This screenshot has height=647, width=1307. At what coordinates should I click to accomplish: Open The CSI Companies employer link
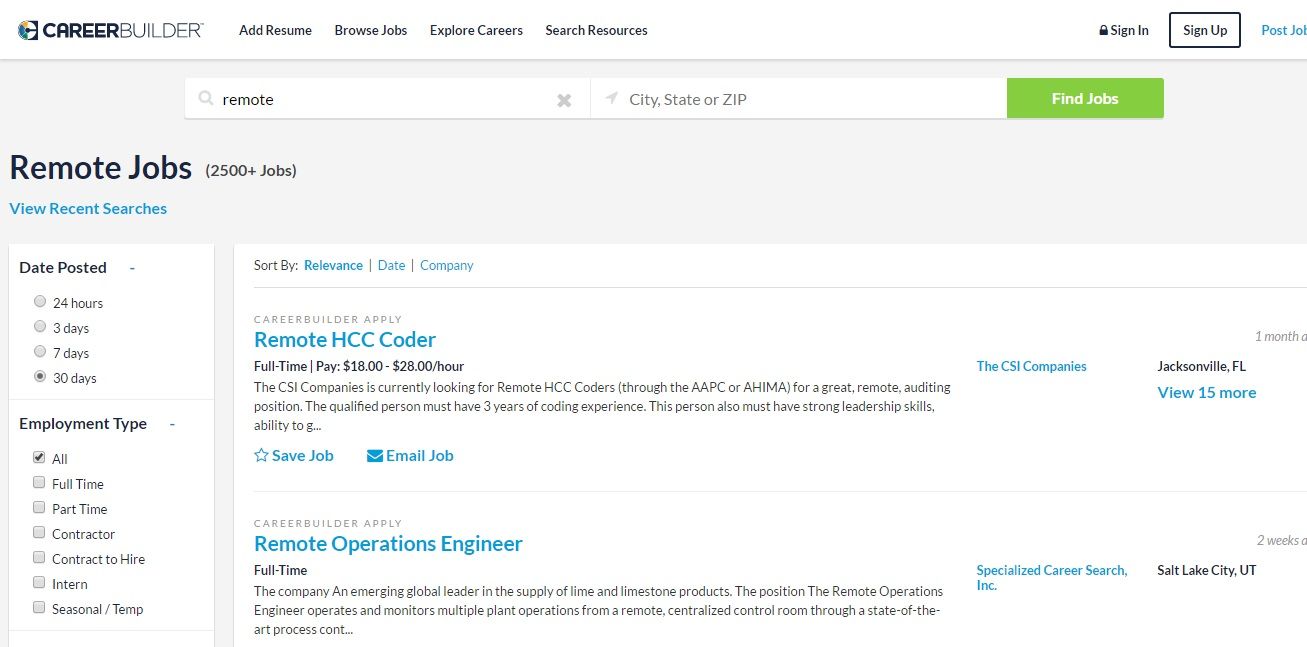pyautogui.click(x=1031, y=366)
